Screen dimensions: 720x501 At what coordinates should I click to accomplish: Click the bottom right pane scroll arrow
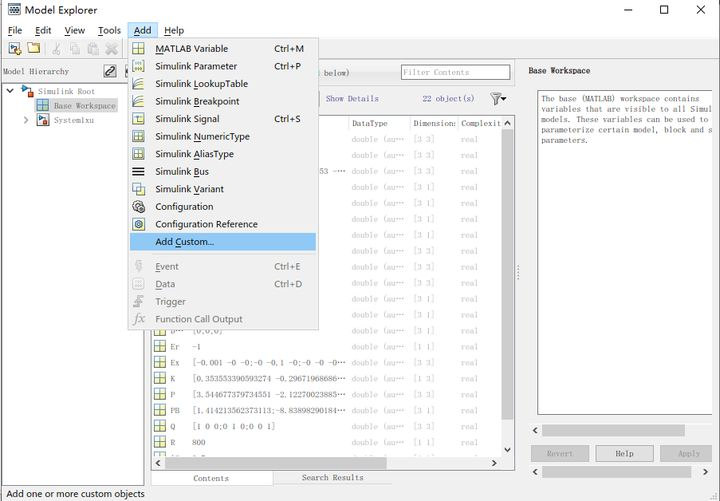[706, 472]
